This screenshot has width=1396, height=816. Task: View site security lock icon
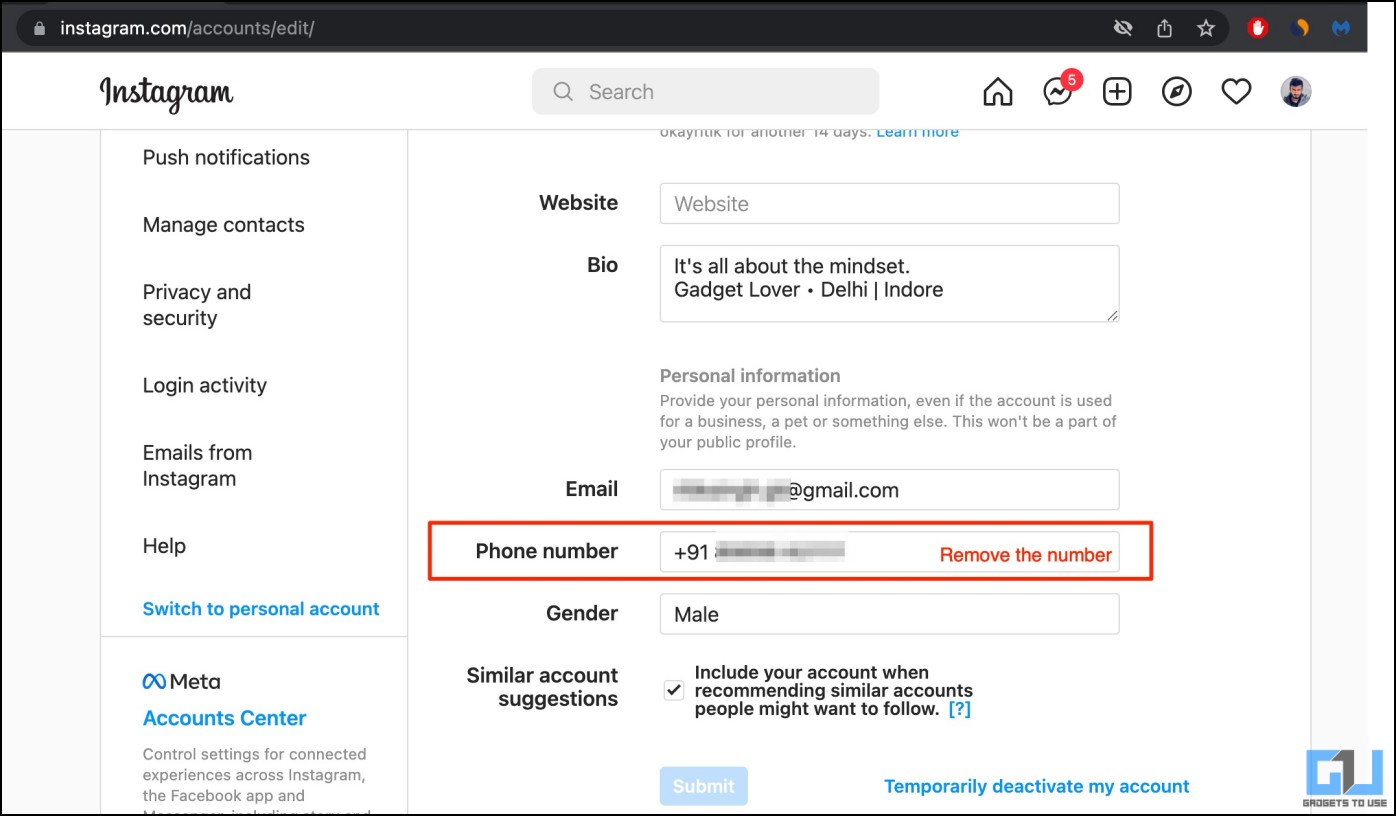pos(40,28)
